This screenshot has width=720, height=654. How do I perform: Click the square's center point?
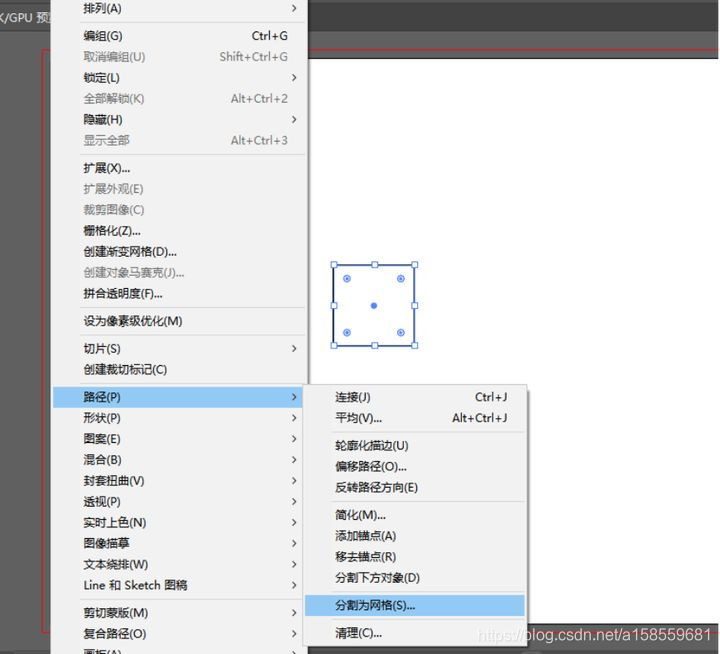point(374,305)
